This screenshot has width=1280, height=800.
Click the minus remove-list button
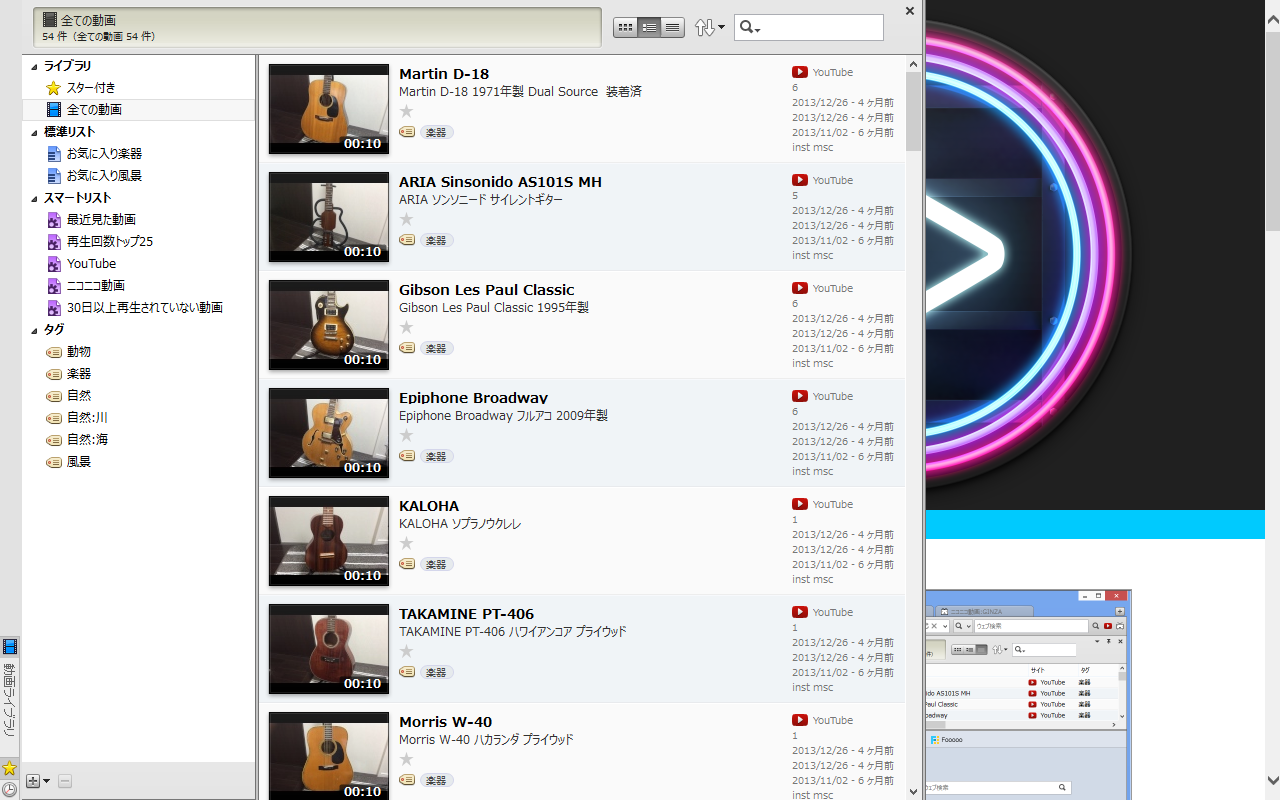coord(65,781)
